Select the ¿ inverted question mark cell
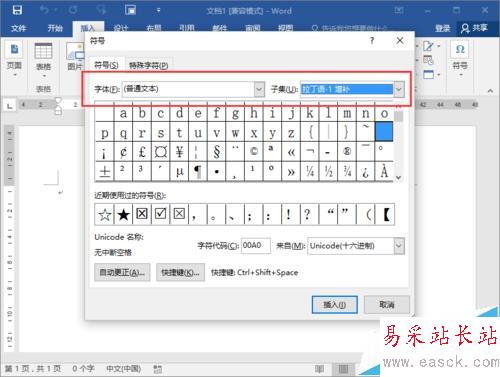Image resolution: width=500 pixels, height=377 pixels. pyautogui.click(x=365, y=171)
